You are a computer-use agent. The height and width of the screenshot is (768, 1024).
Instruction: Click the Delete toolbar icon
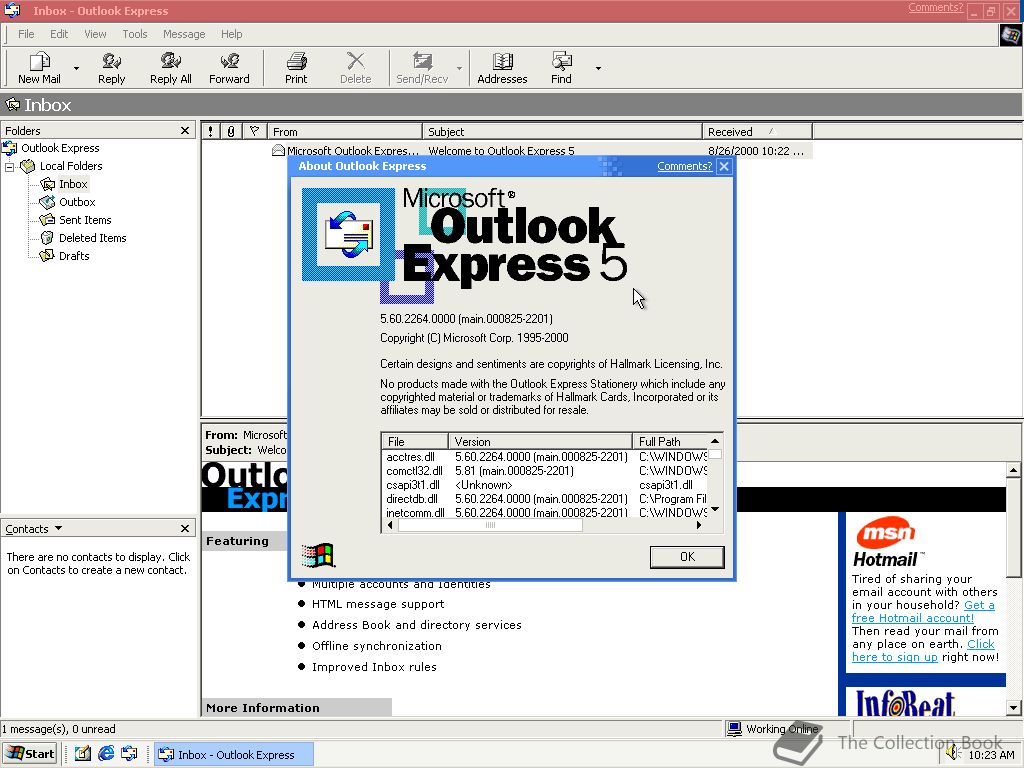(355, 68)
